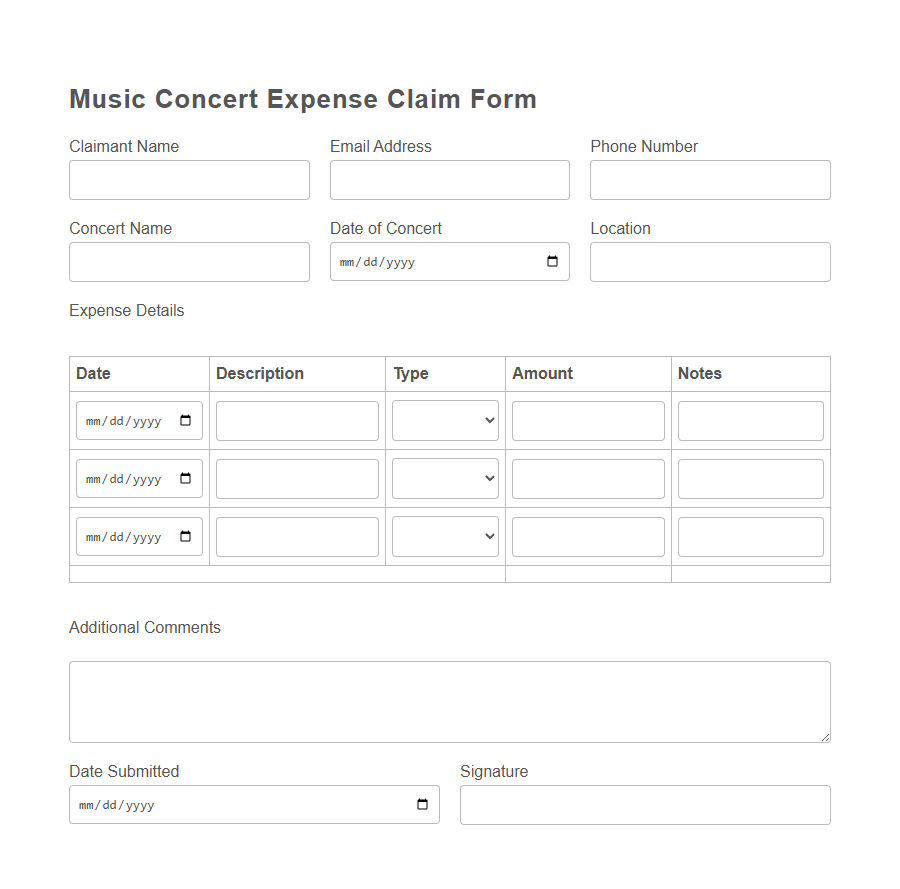This screenshot has height=889, width=900.
Task: Click the Concert Name text box
Action: click(x=189, y=262)
